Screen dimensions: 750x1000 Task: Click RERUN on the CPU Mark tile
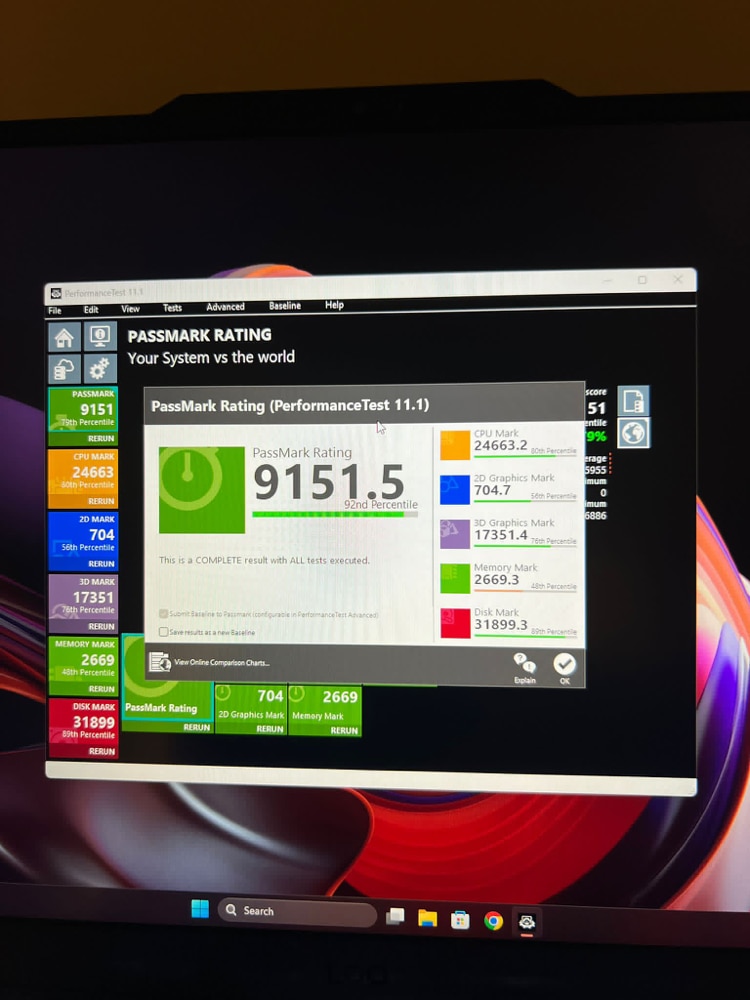[x=101, y=501]
